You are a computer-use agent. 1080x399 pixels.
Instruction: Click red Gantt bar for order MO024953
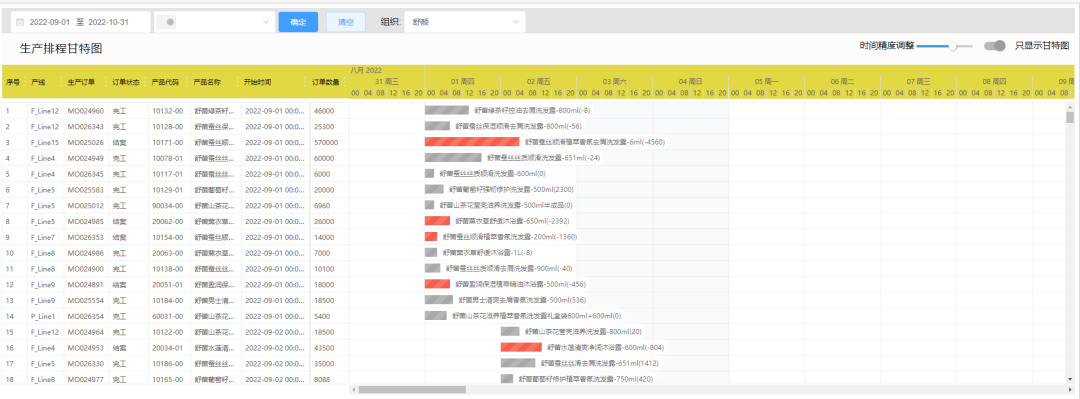tap(521, 347)
